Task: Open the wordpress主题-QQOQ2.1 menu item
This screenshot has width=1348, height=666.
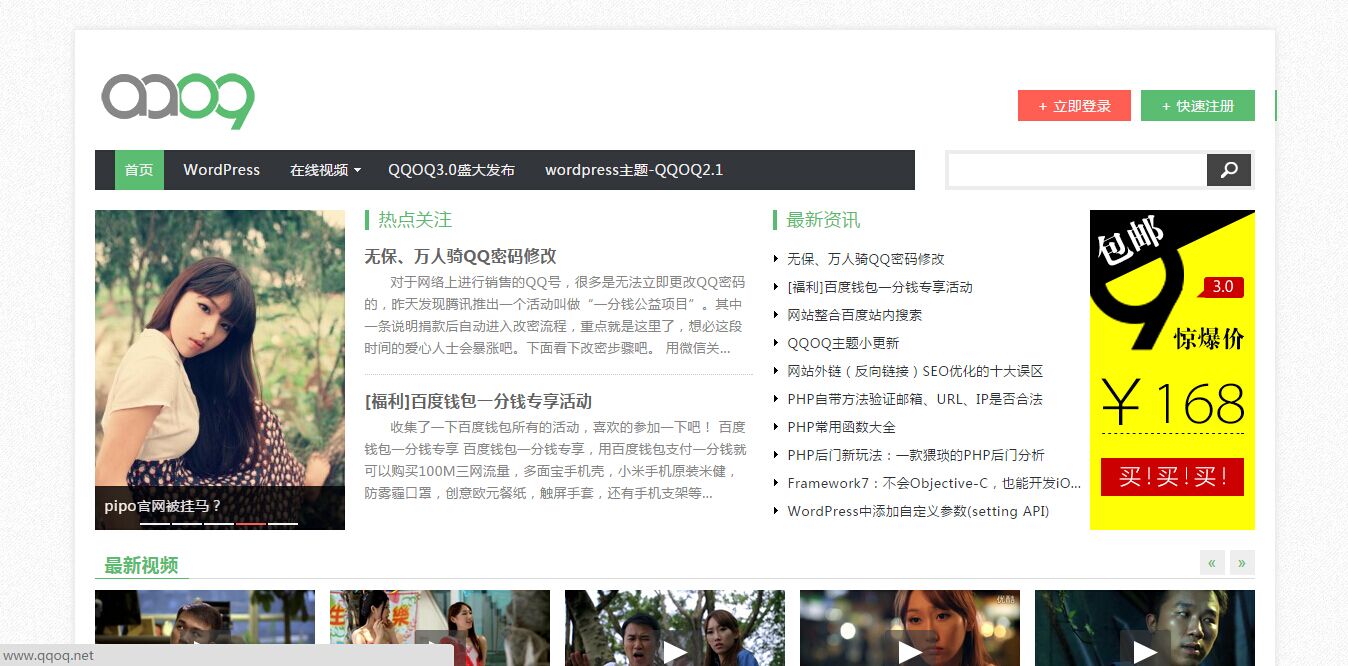Action: point(634,170)
